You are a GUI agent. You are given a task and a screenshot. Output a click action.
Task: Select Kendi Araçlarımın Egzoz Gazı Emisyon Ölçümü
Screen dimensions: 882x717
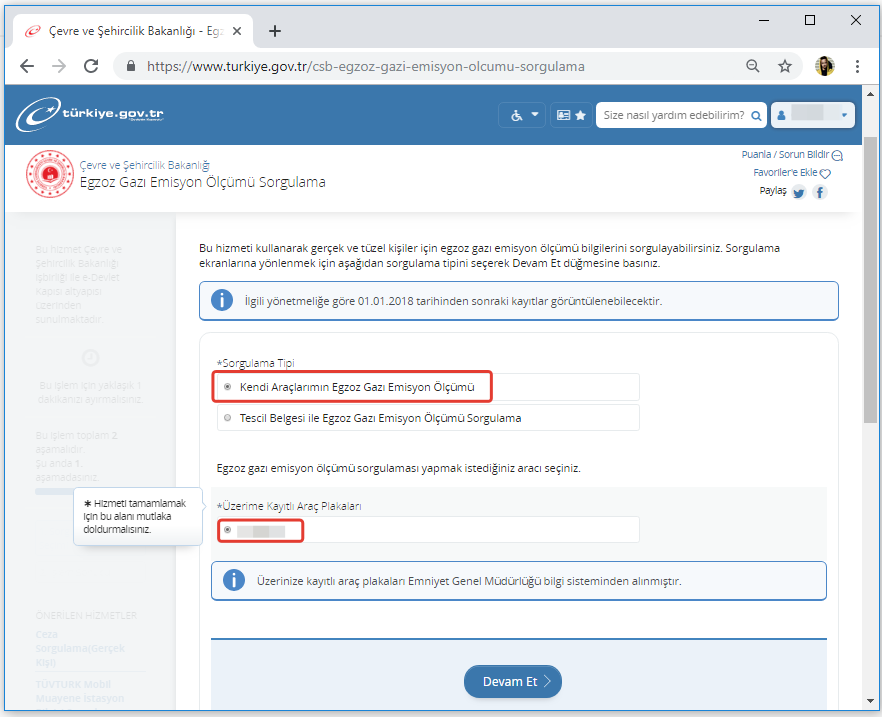pos(229,386)
